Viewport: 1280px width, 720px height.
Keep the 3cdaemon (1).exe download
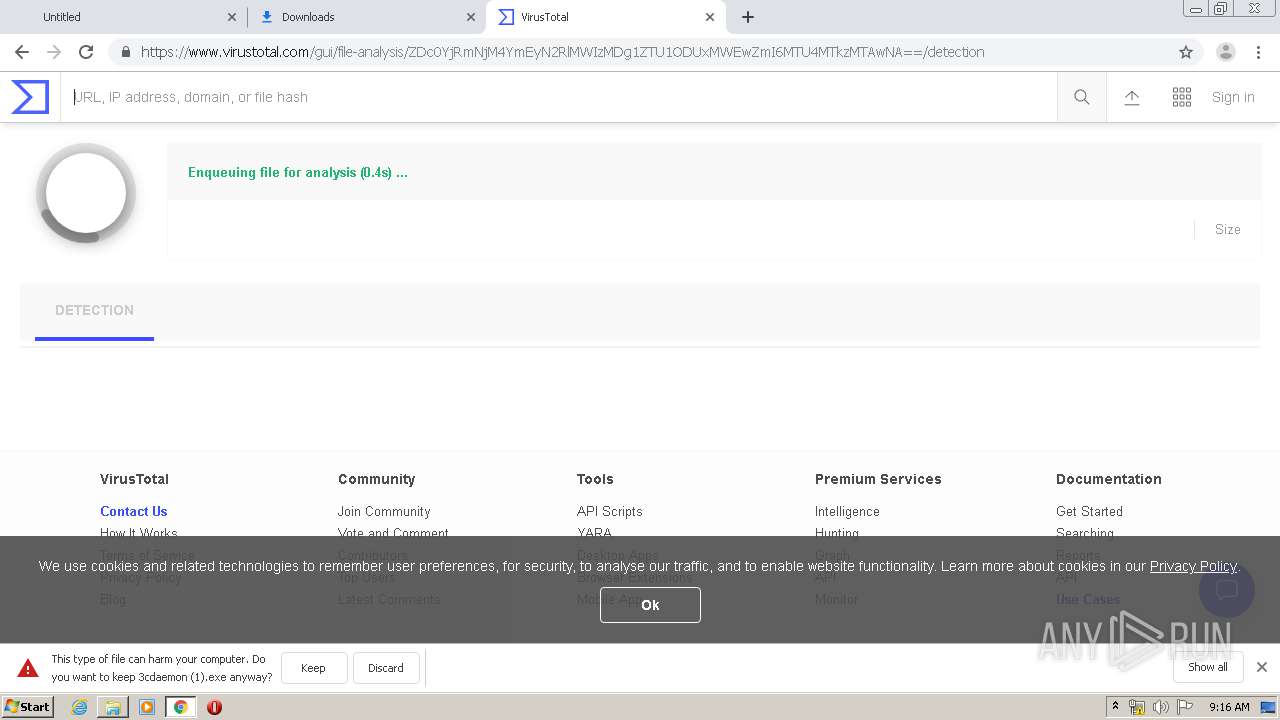[x=314, y=668]
